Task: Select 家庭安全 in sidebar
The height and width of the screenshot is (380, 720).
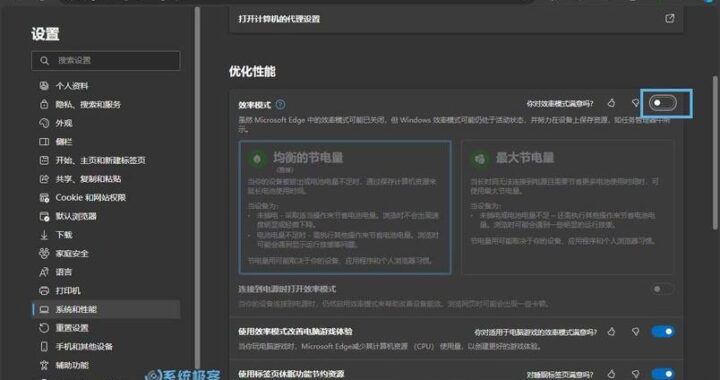Action: click(106, 253)
